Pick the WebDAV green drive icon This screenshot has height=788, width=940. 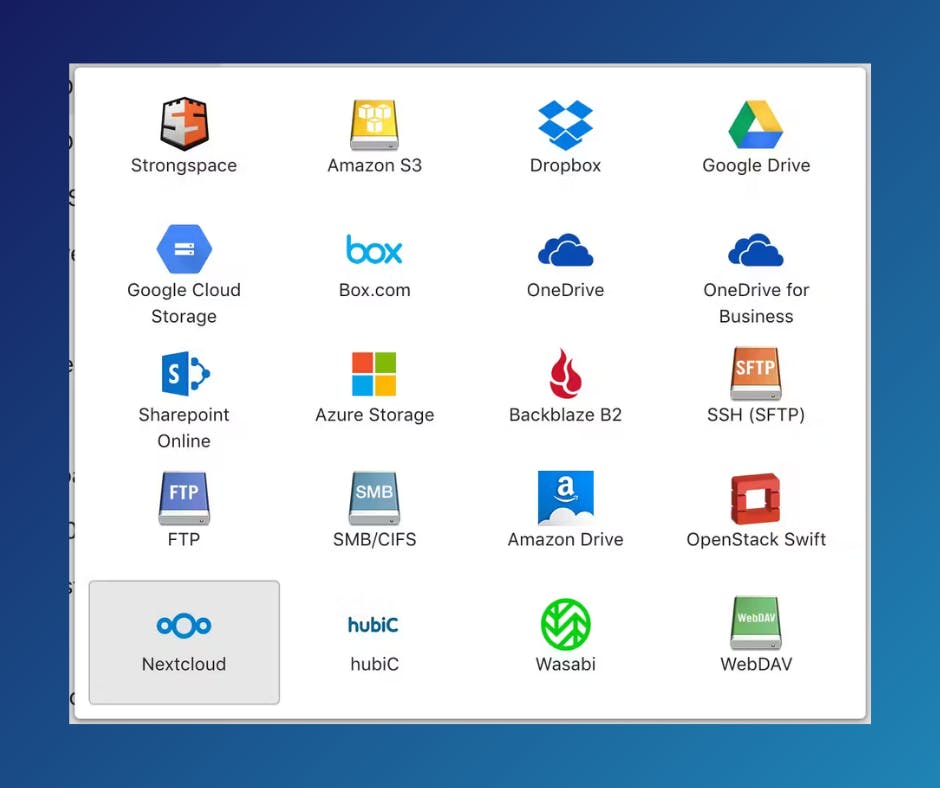click(755, 623)
